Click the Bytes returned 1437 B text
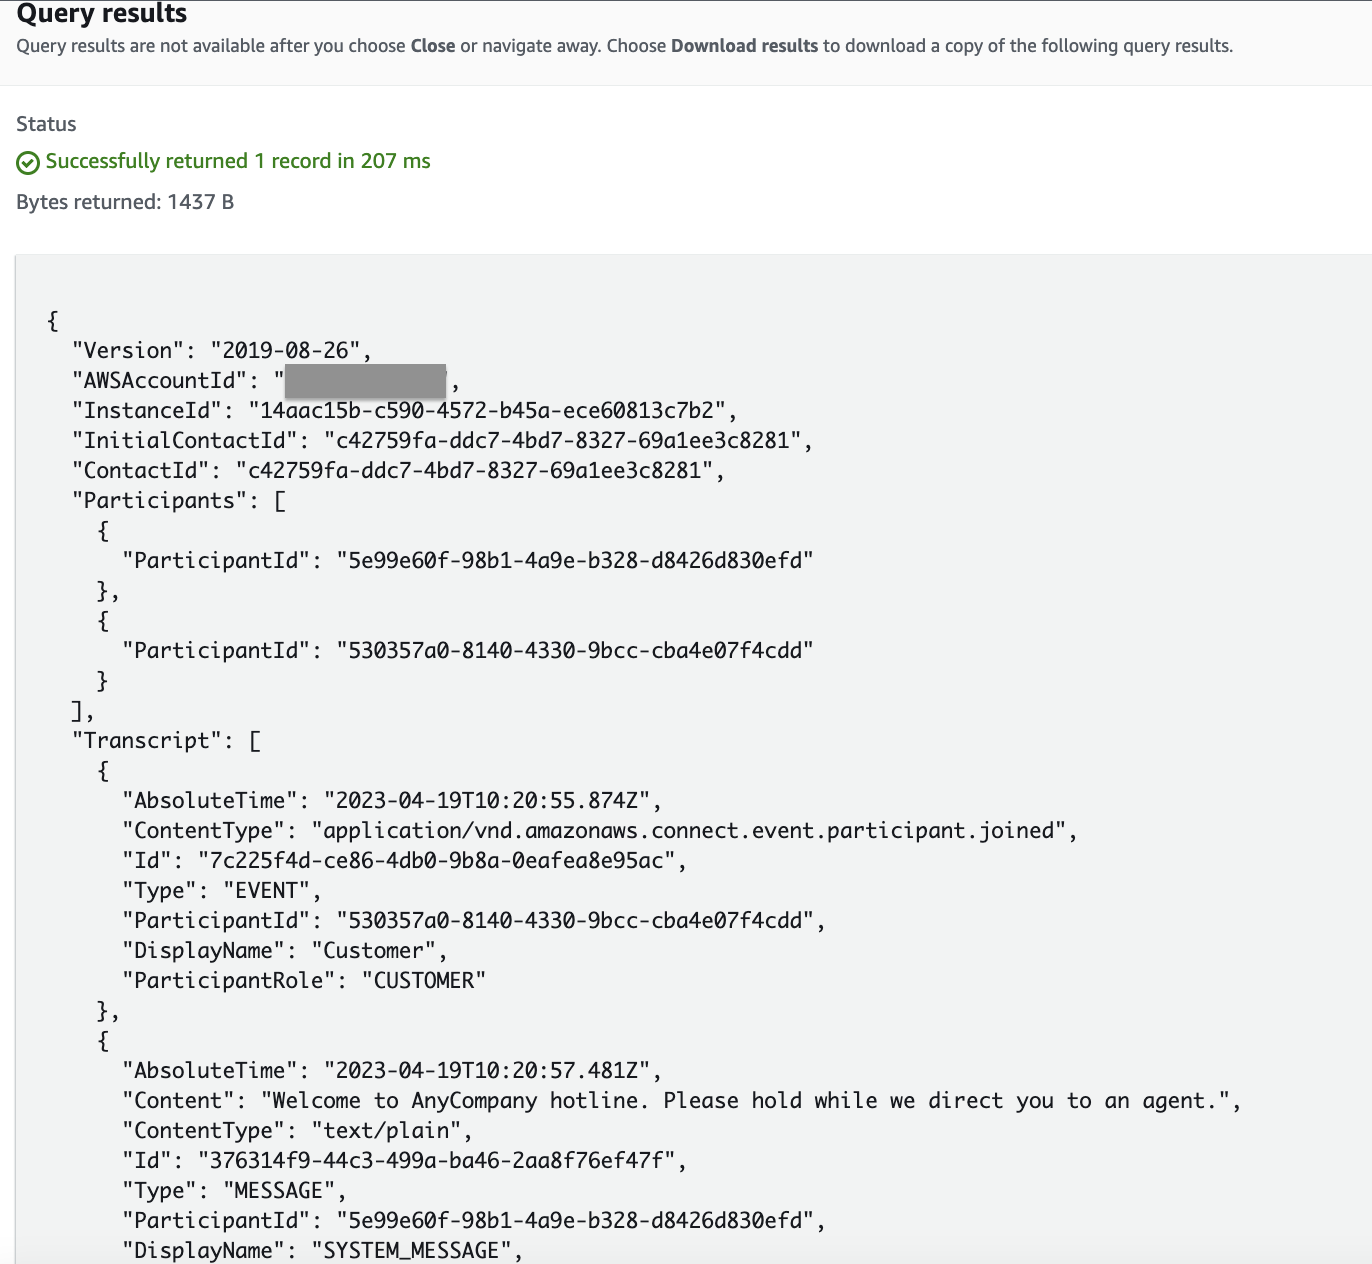Screen dimensions: 1372x1264 tap(125, 202)
